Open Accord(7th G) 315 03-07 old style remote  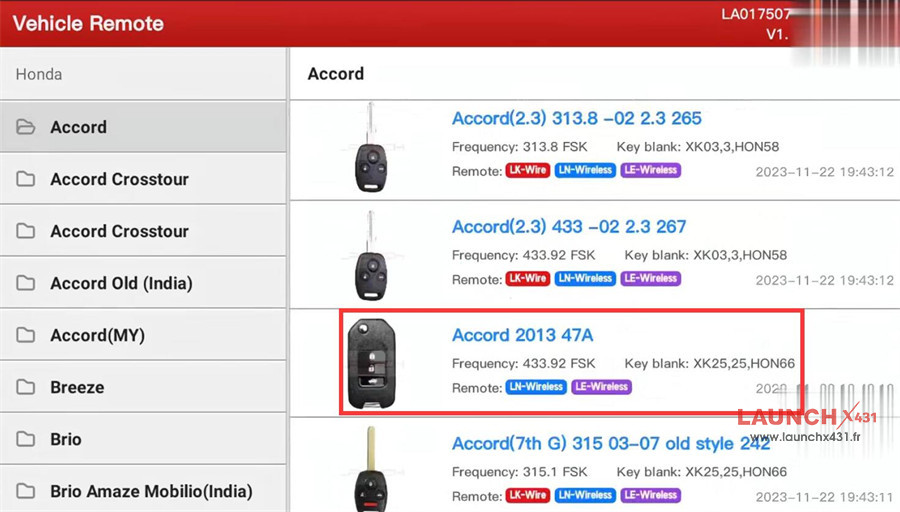coord(611,444)
